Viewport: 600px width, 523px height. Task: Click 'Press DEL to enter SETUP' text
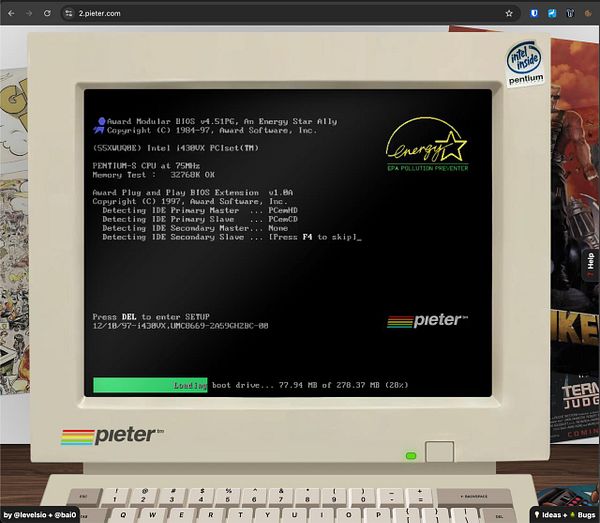point(151,317)
